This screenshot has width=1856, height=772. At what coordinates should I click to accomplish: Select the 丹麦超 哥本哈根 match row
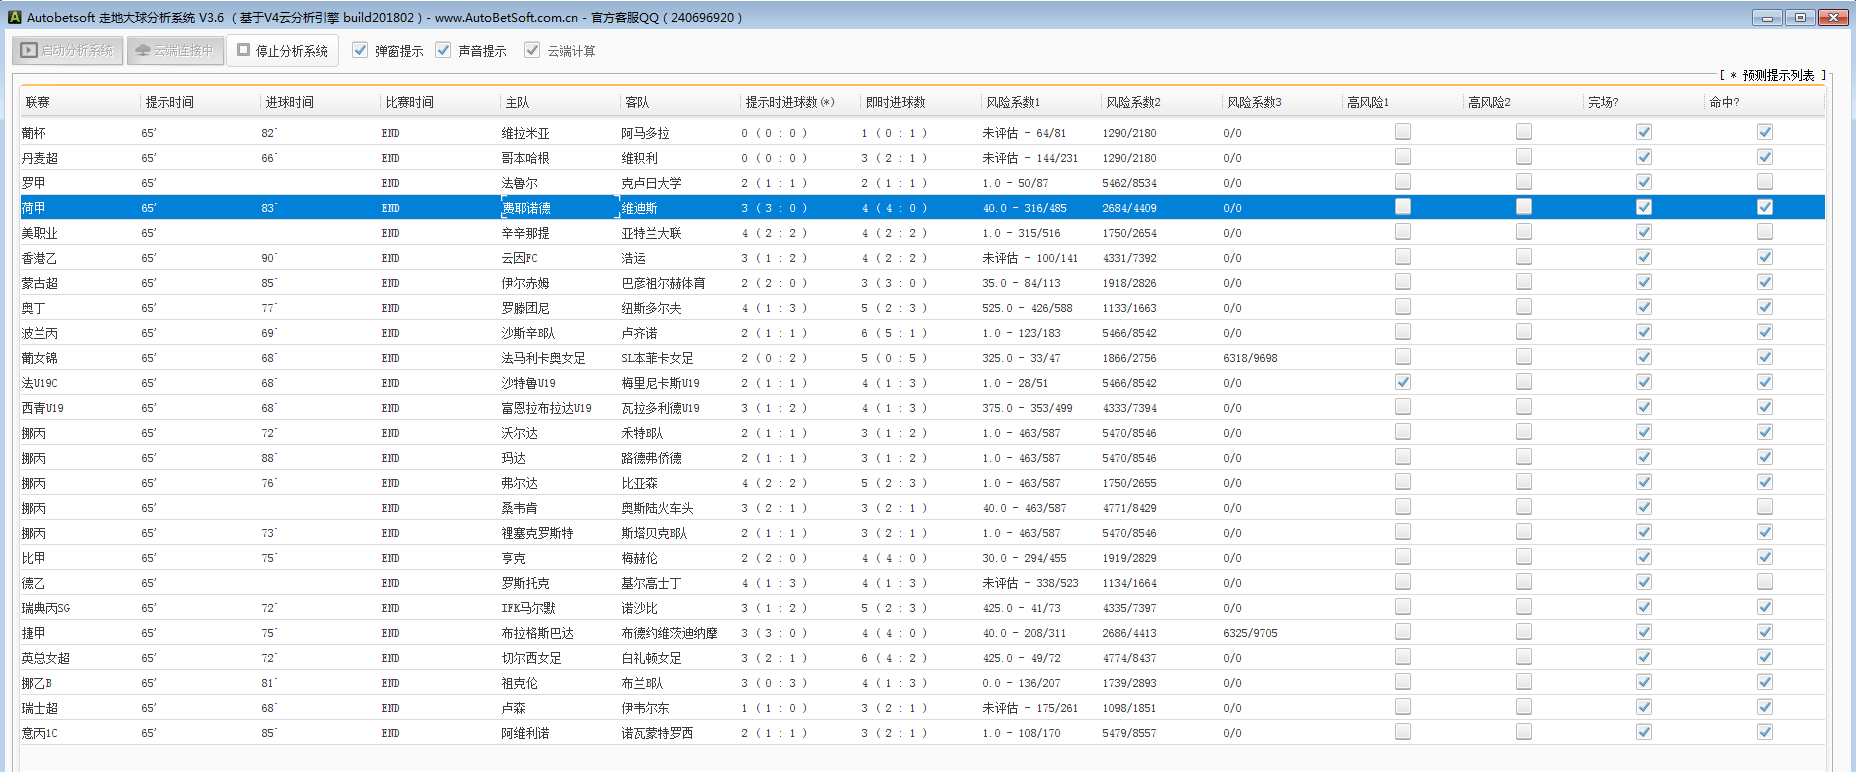[x=525, y=158]
